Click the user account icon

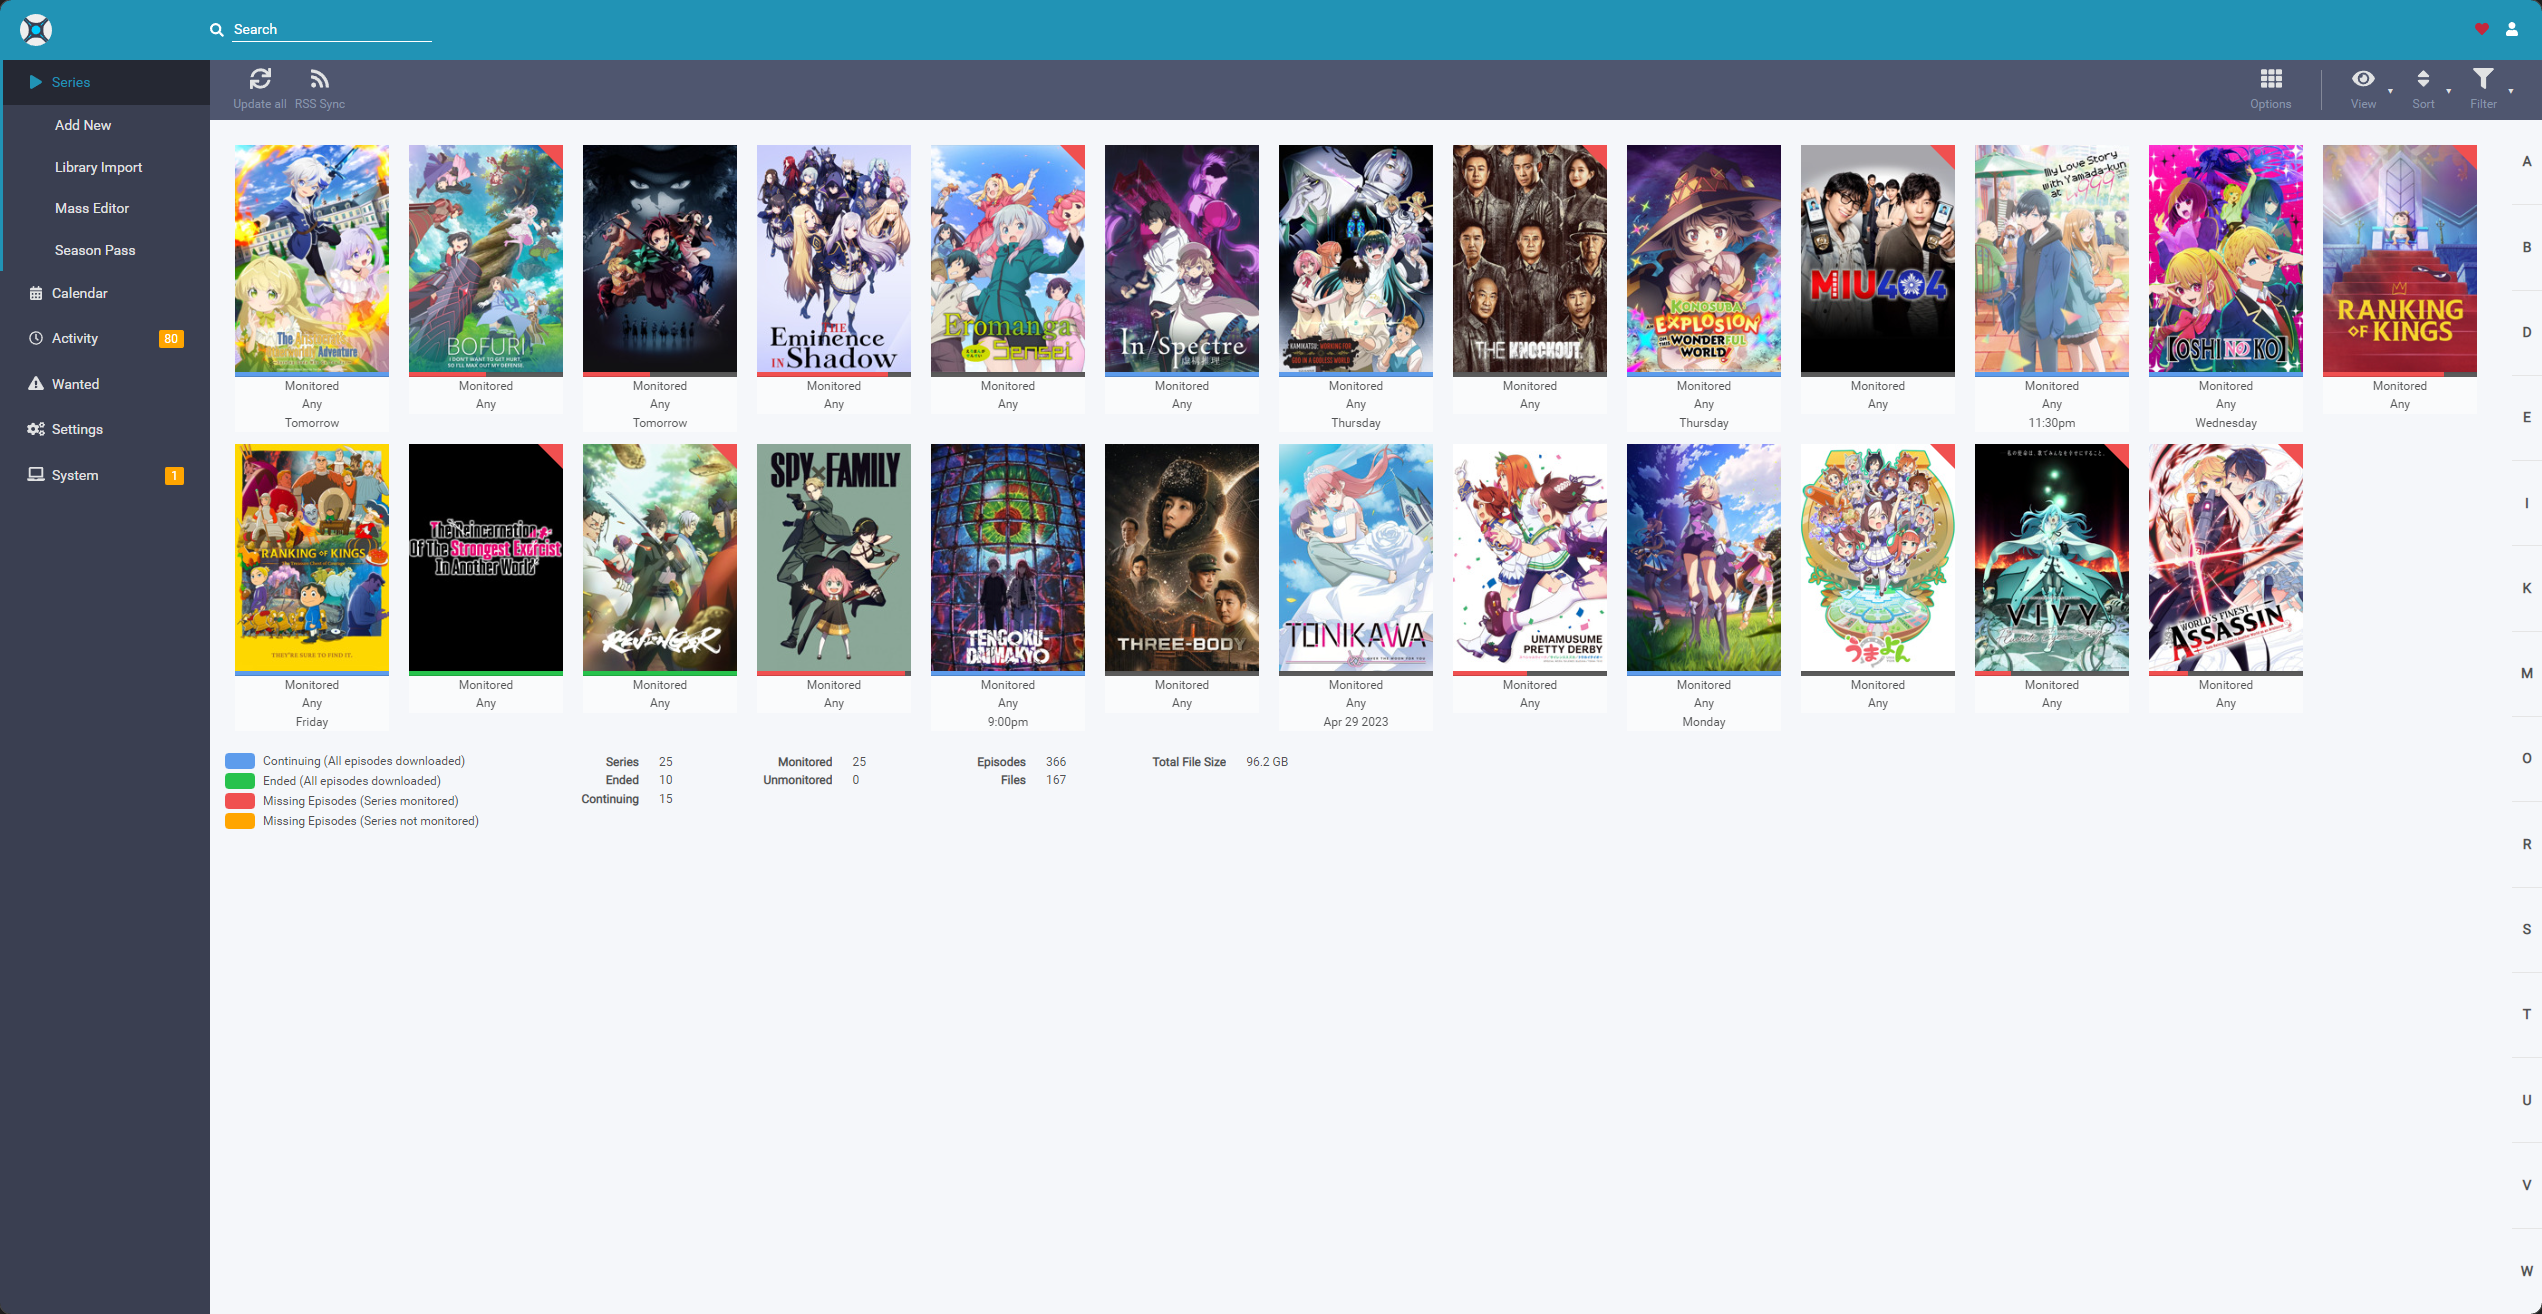coord(2512,29)
